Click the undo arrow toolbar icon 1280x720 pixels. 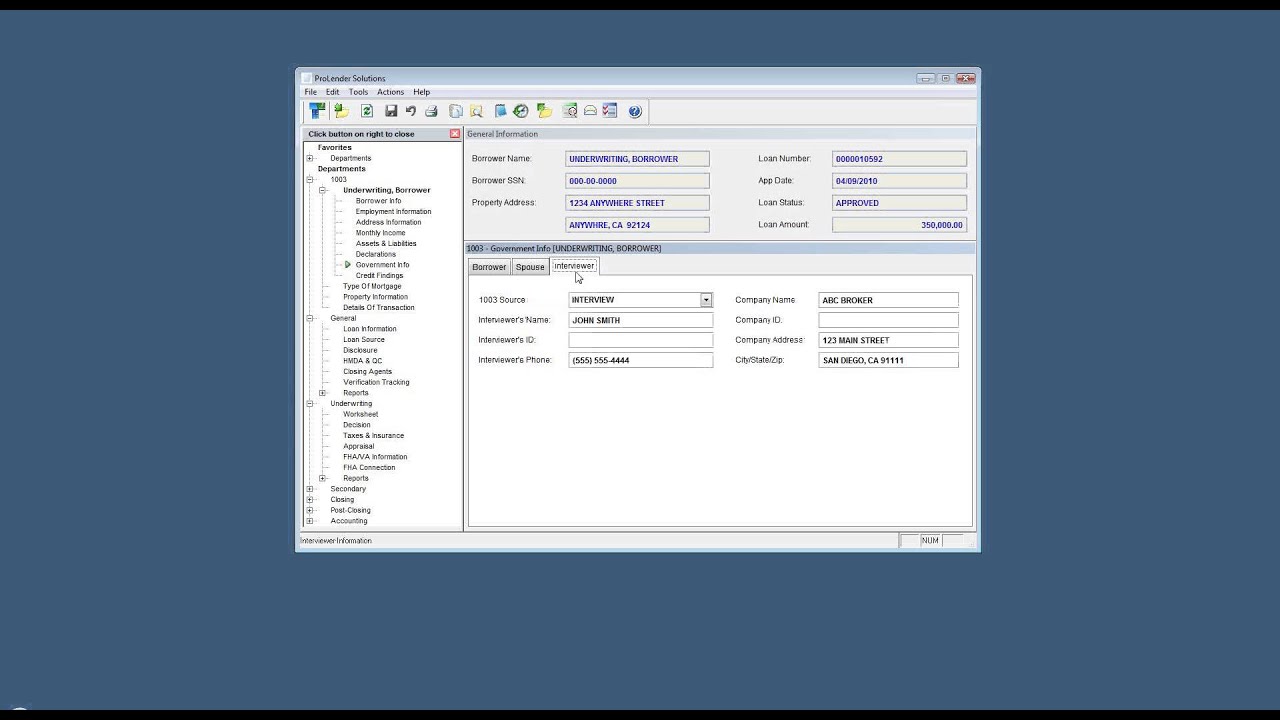point(410,111)
